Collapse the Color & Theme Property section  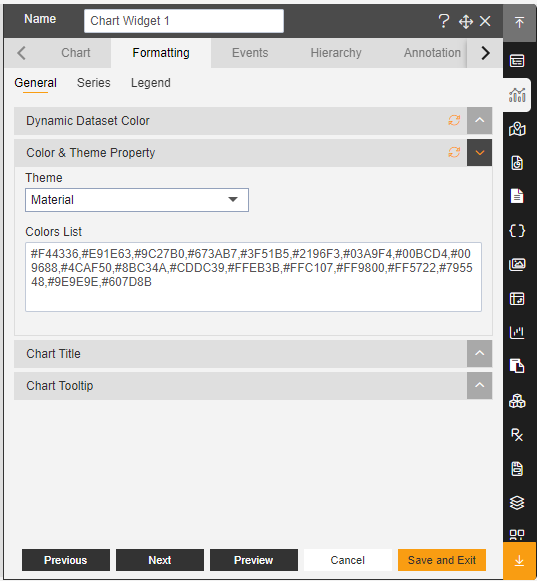point(479,153)
